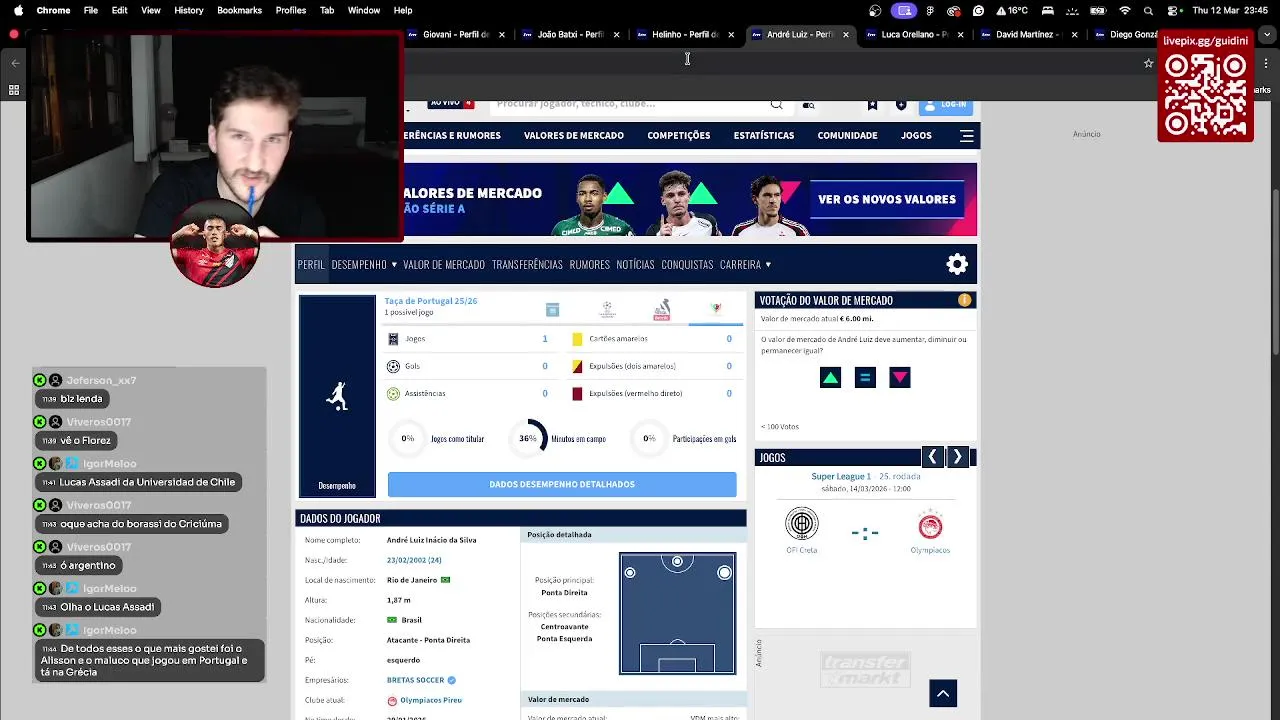Image resolution: width=1280 pixels, height=720 pixels.
Task: Select the Taça de Portugal competition icon
Action: pos(716,310)
